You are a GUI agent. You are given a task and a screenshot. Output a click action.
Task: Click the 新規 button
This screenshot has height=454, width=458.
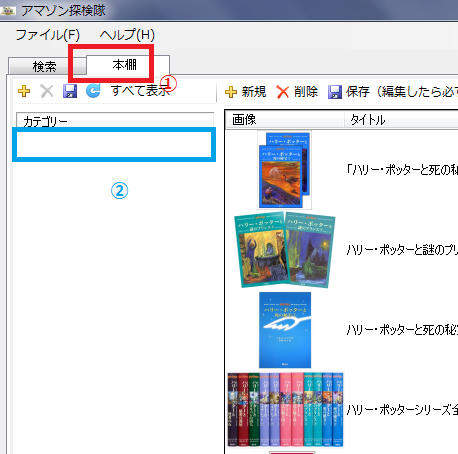pos(245,92)
